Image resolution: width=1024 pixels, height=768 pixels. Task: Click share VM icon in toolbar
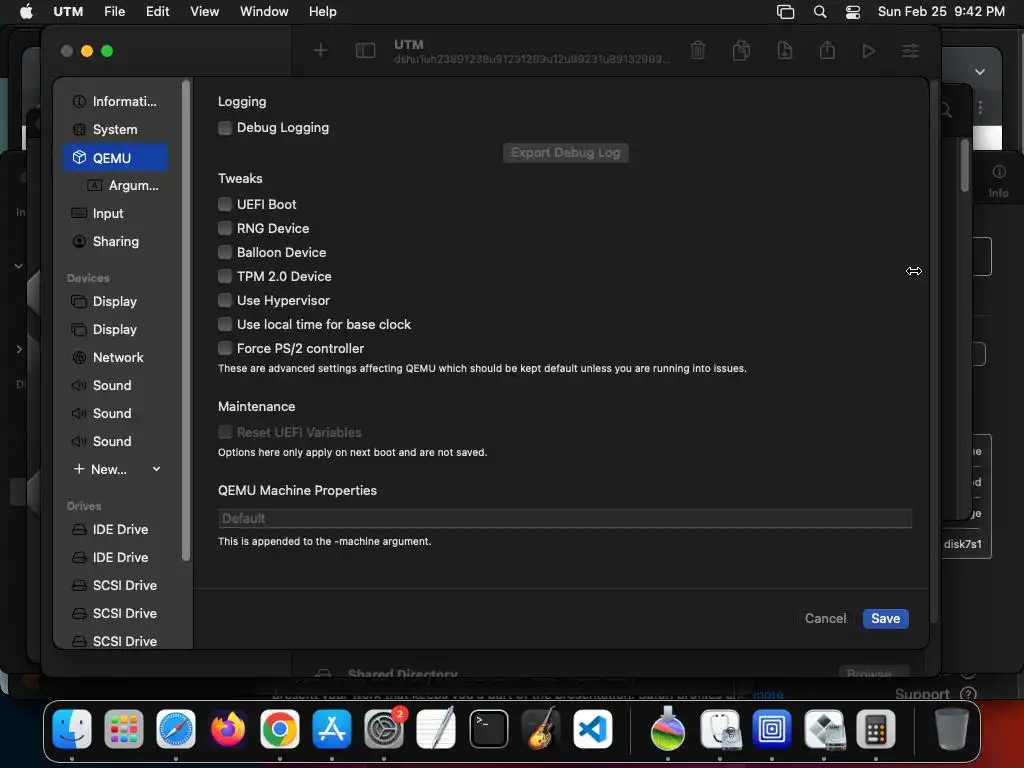[827, 50]
